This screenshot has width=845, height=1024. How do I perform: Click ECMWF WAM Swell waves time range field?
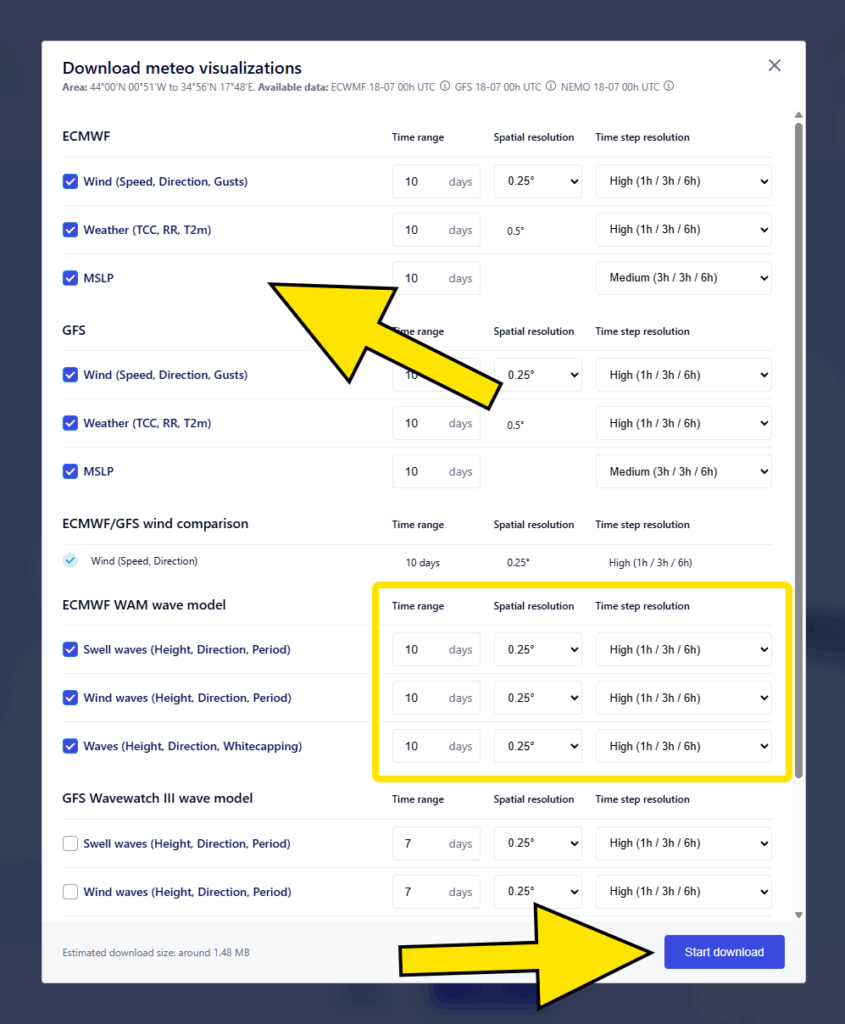[436, 649]
